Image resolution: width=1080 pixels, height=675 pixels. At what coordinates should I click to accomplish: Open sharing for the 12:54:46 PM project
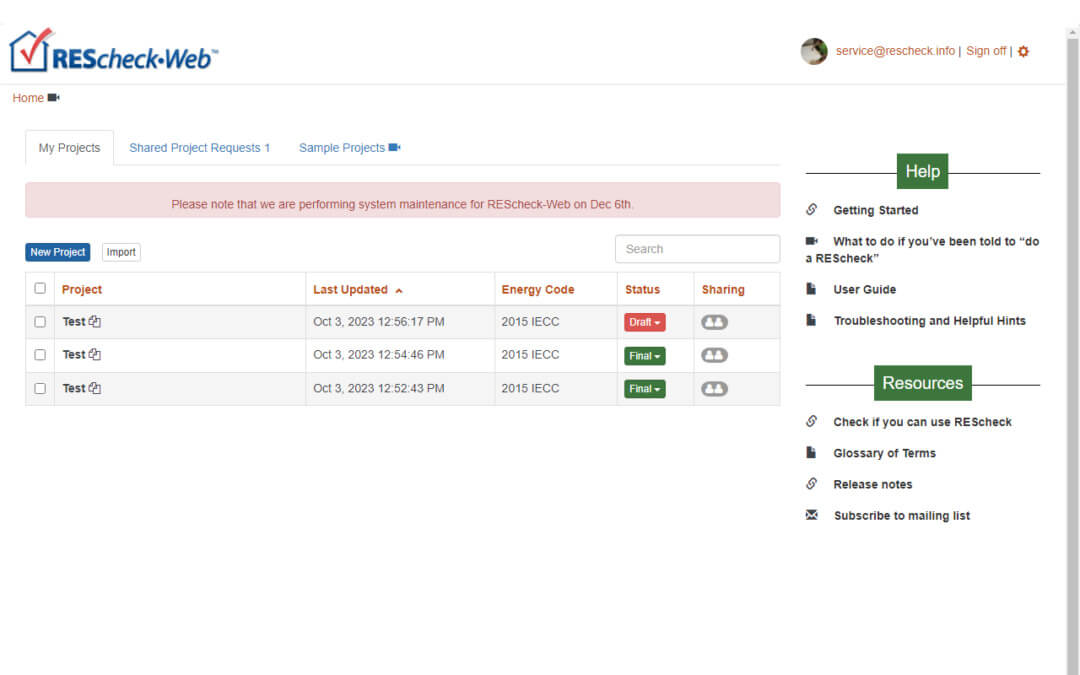pyautogui.click(x=714, y=355)
